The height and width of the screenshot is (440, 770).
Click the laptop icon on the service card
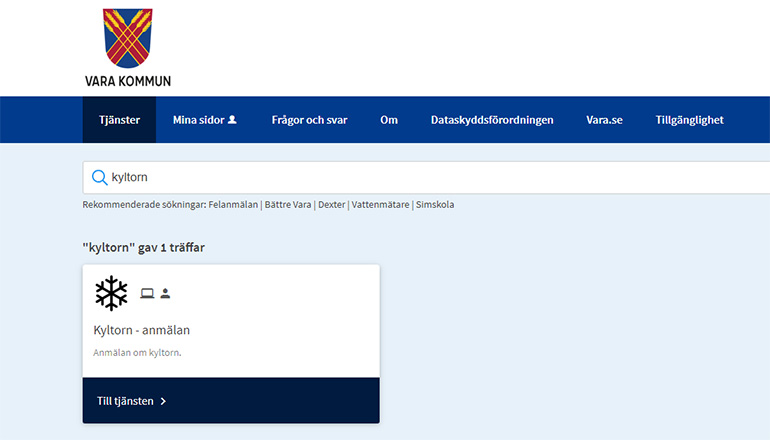point(147,293)
